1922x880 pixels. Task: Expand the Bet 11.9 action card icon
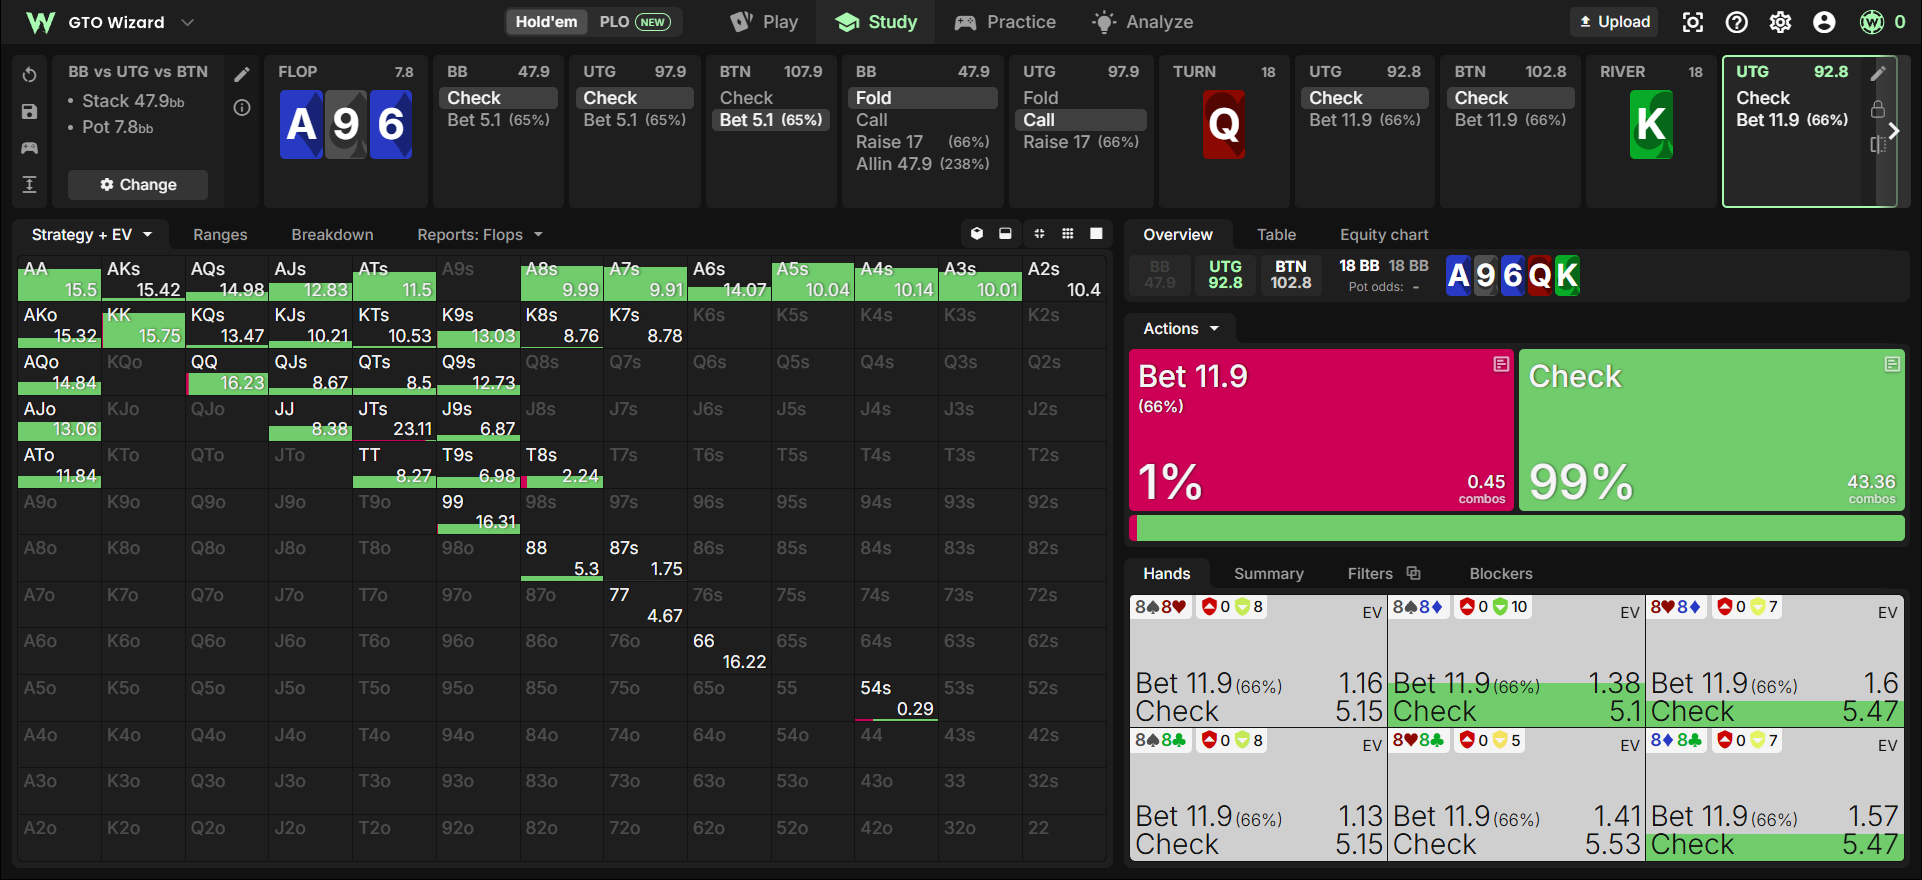pos(1501,364)
